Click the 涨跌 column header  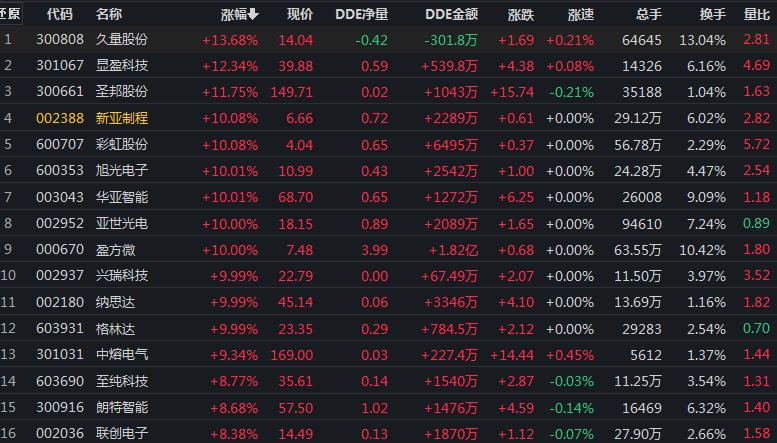pos(520,15)
